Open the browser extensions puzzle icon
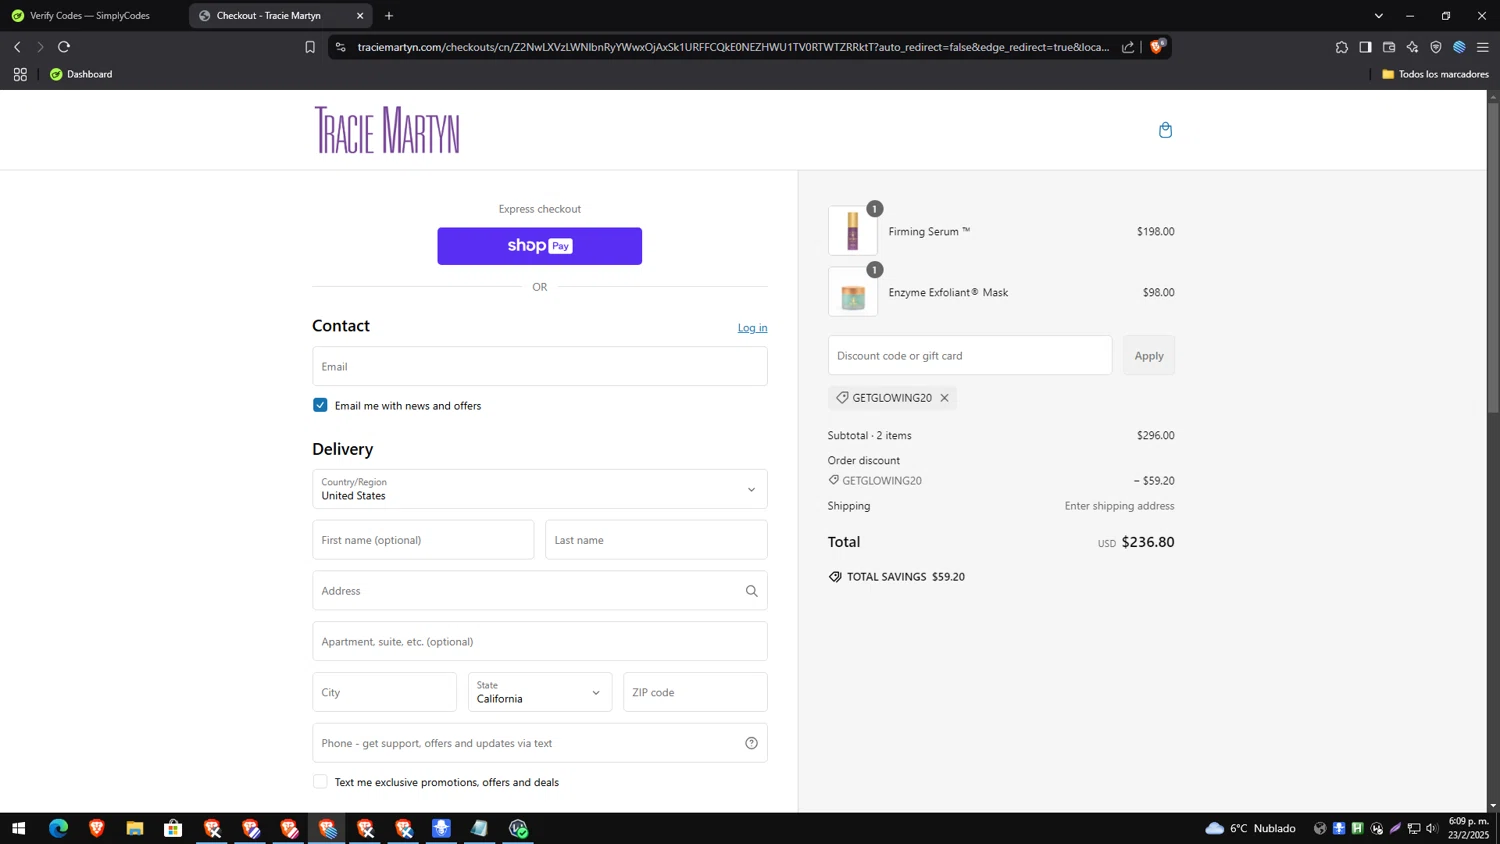 [1342, 47]
